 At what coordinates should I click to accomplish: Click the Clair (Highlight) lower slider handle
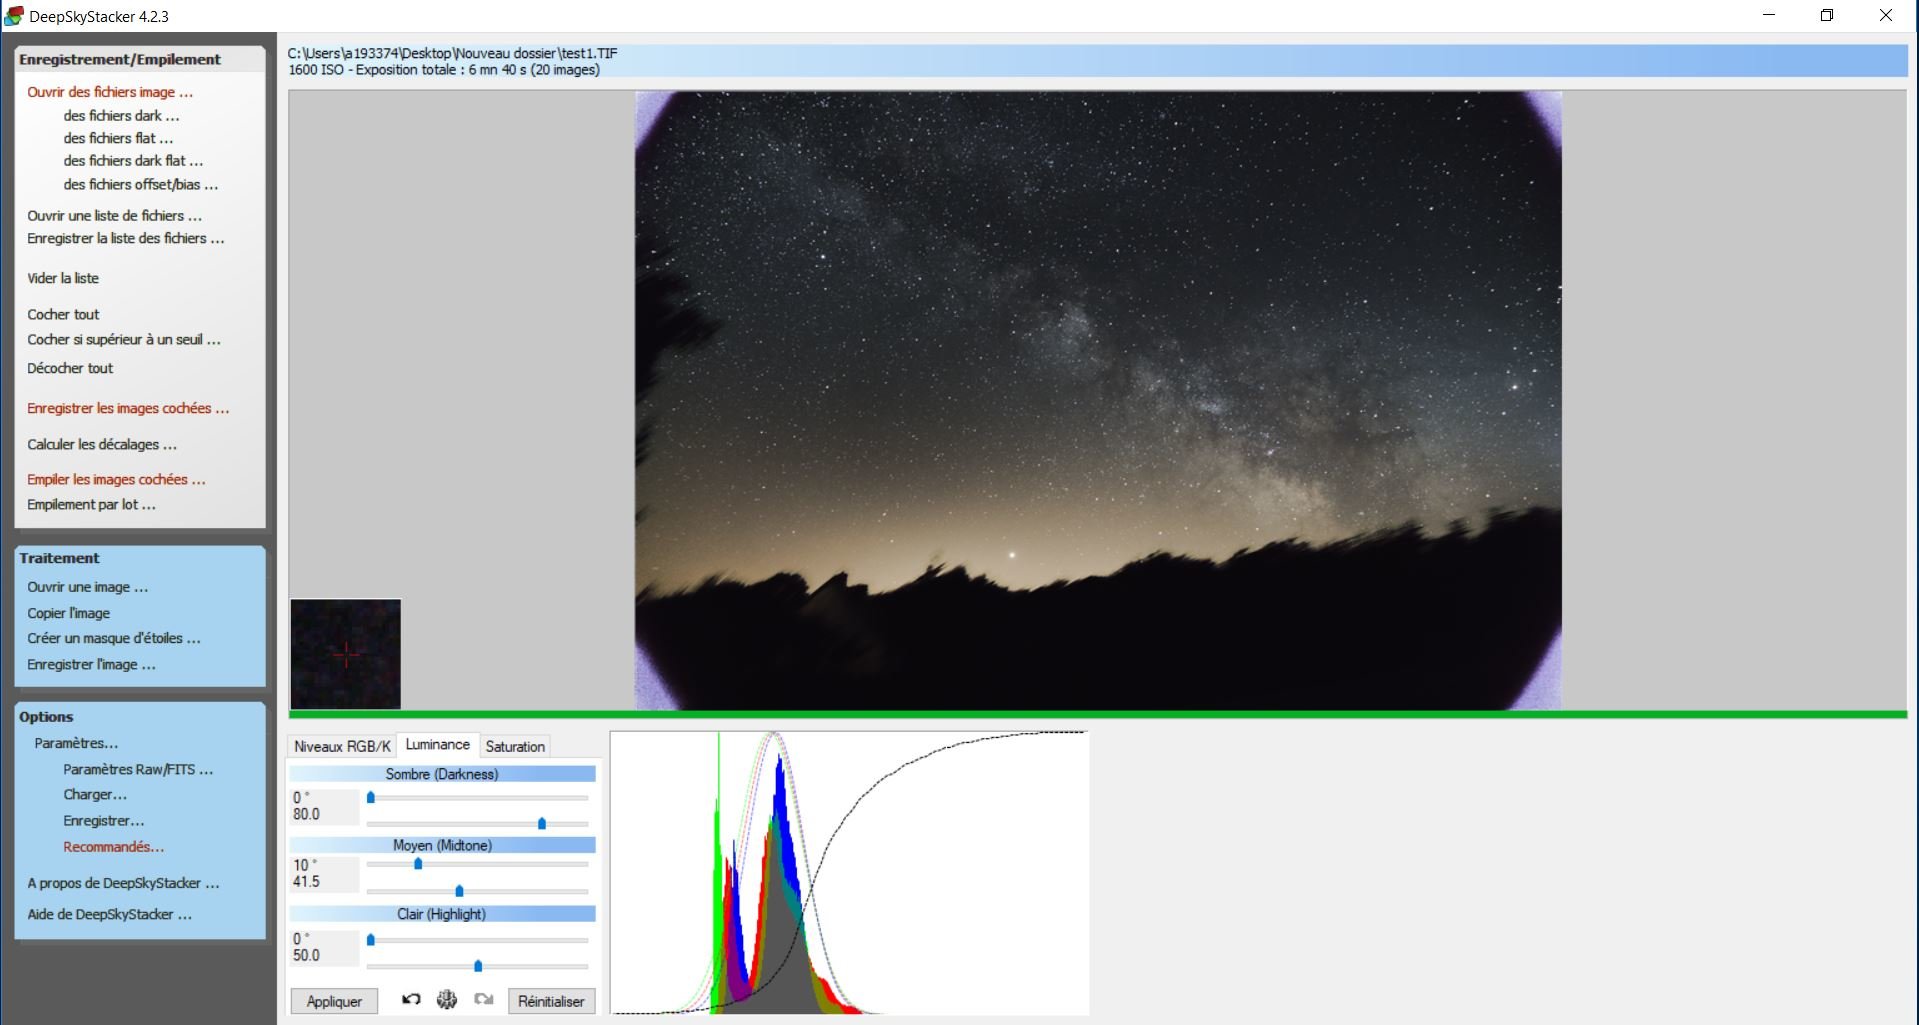tap(478, 965)
